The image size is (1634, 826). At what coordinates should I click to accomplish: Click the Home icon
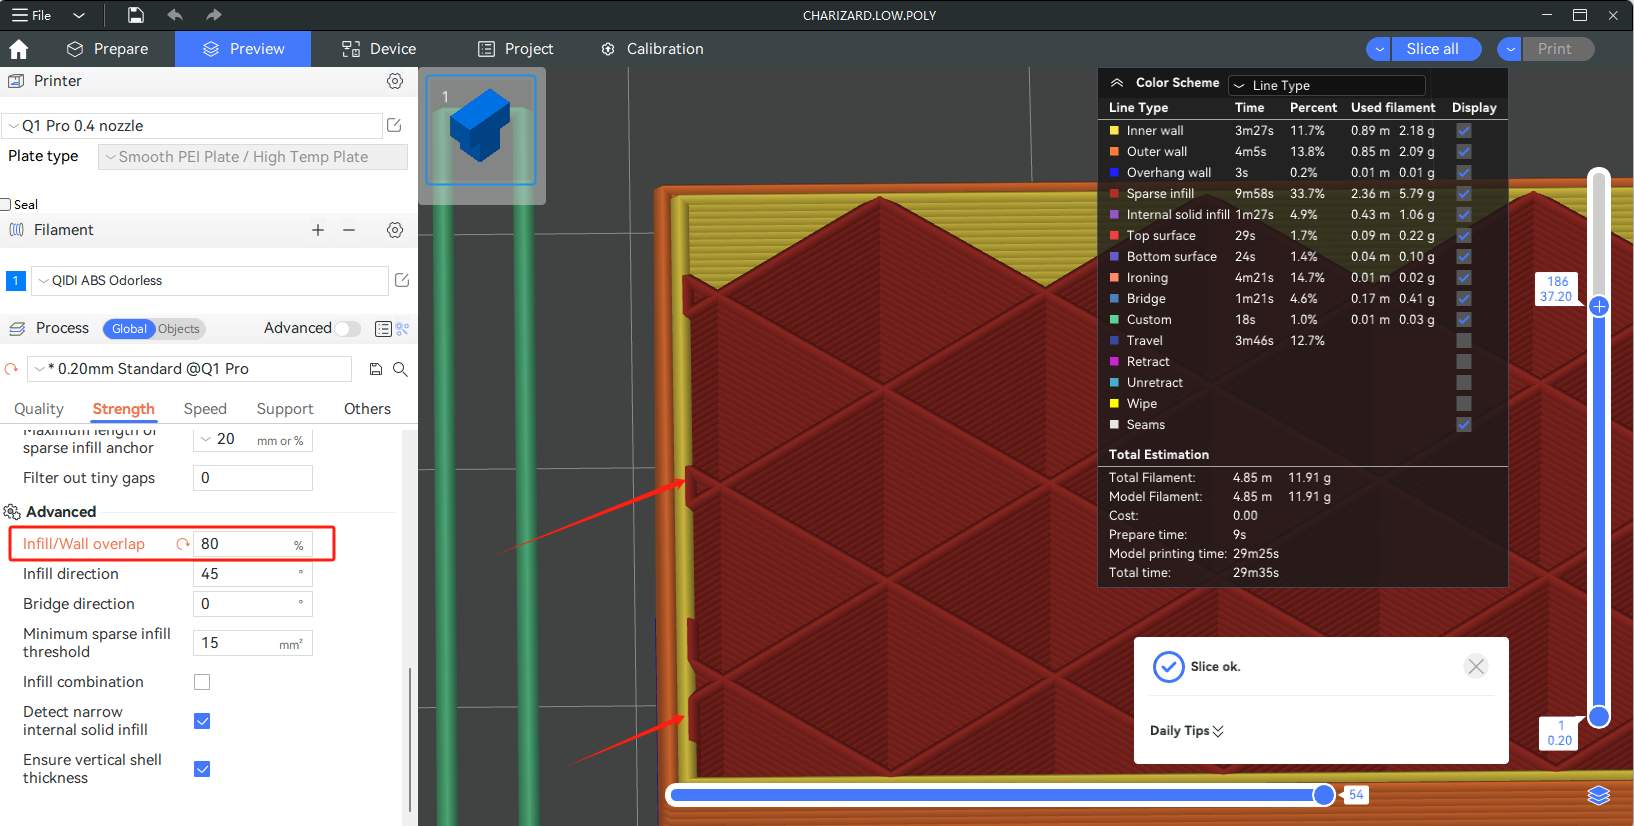(18, 49)
